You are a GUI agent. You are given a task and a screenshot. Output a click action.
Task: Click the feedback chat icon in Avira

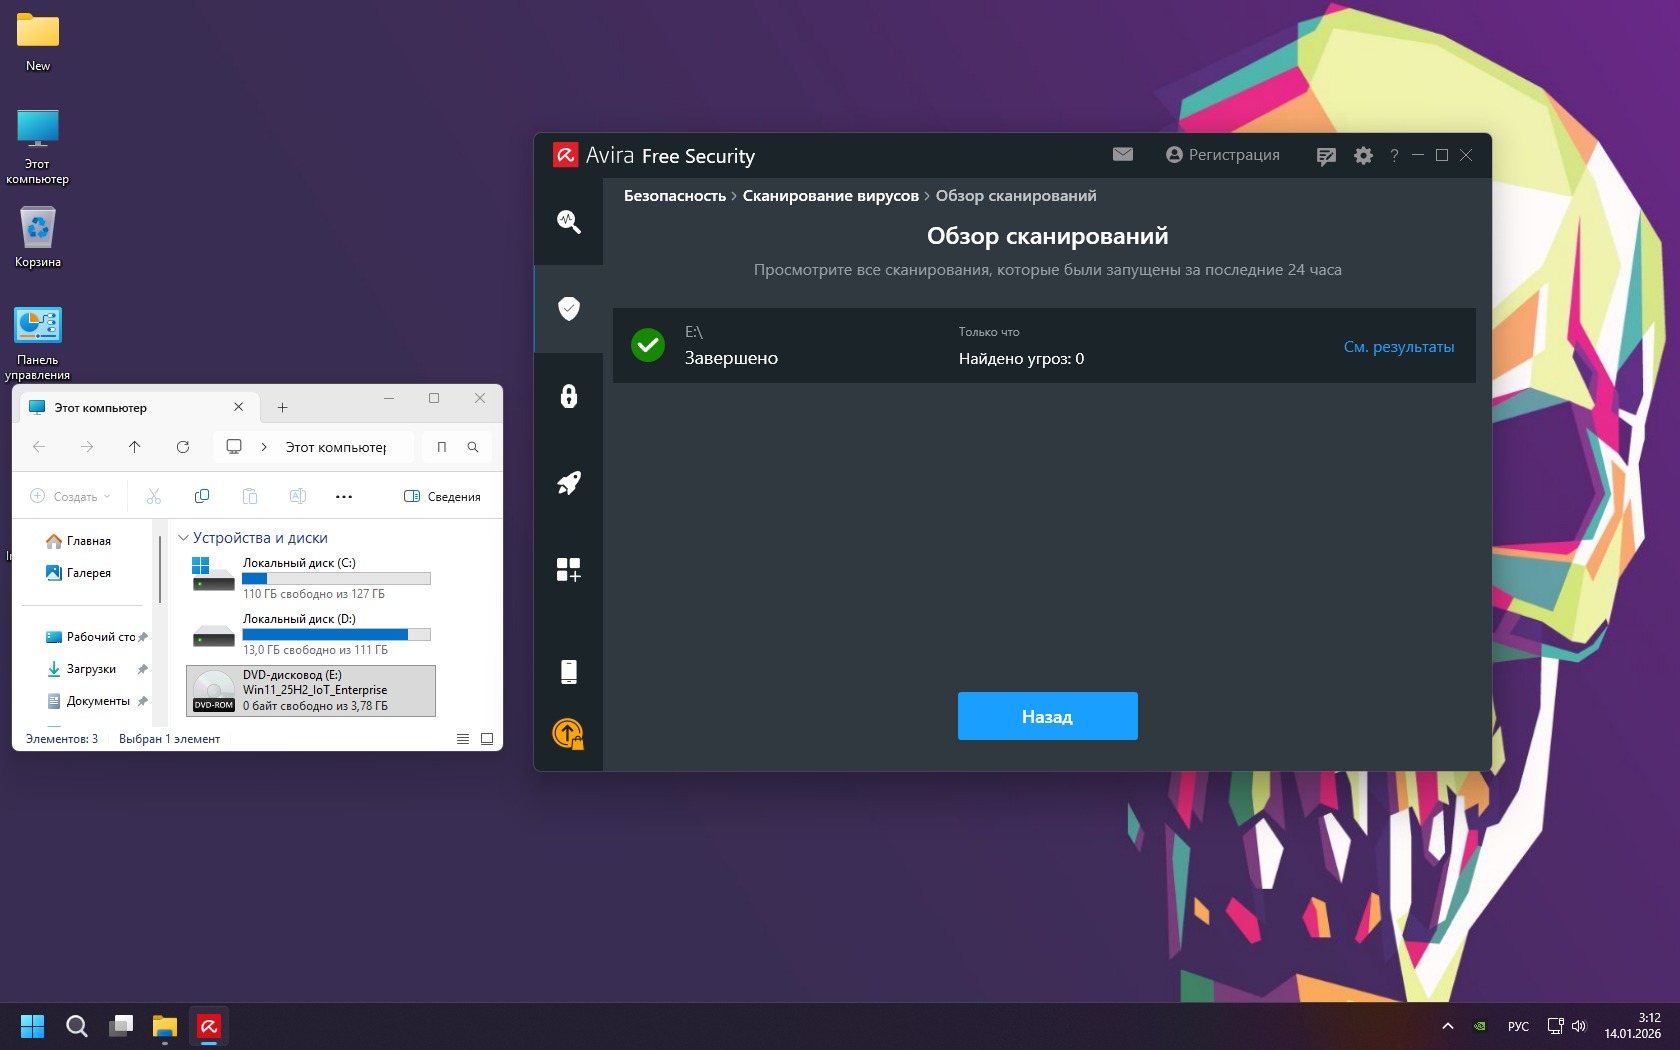(x=1326, y=156)
